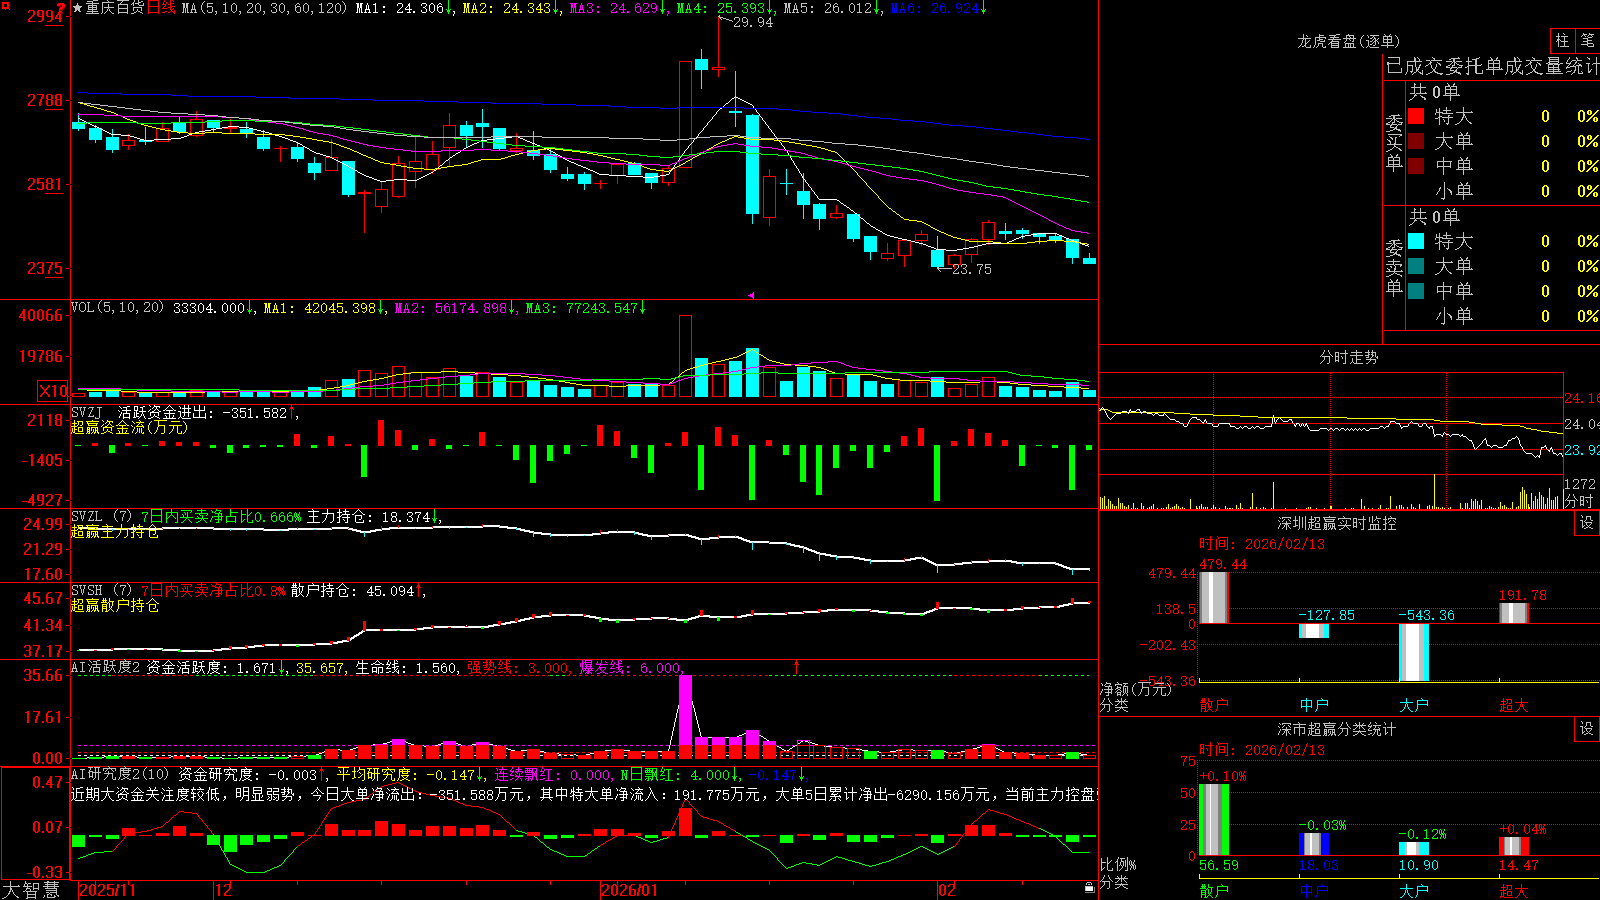Click the teal 大单 swatch under 委卖单
This screenshot has width=1600, height=900.
1416,266
